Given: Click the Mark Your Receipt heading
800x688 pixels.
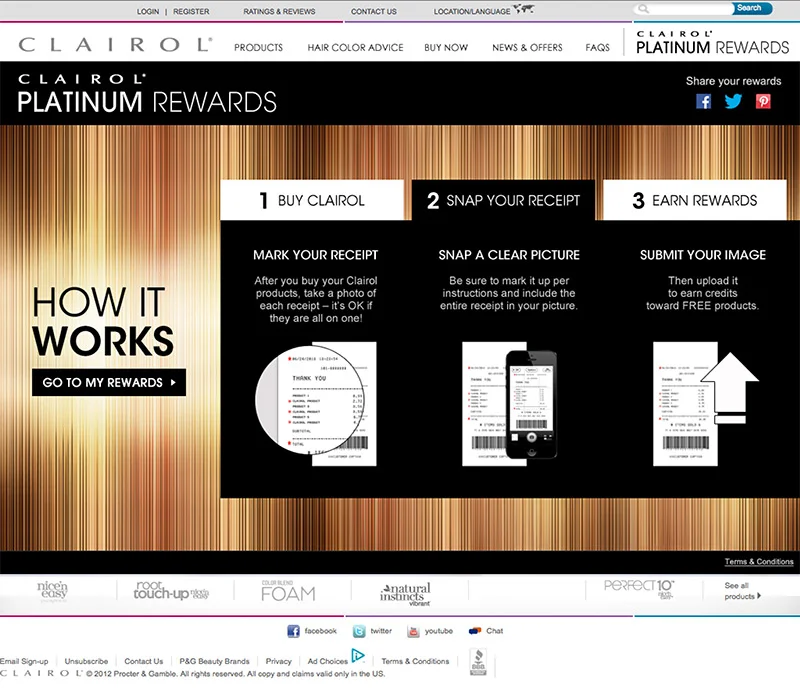Looking at the screenshot, I should pos(315,255).
